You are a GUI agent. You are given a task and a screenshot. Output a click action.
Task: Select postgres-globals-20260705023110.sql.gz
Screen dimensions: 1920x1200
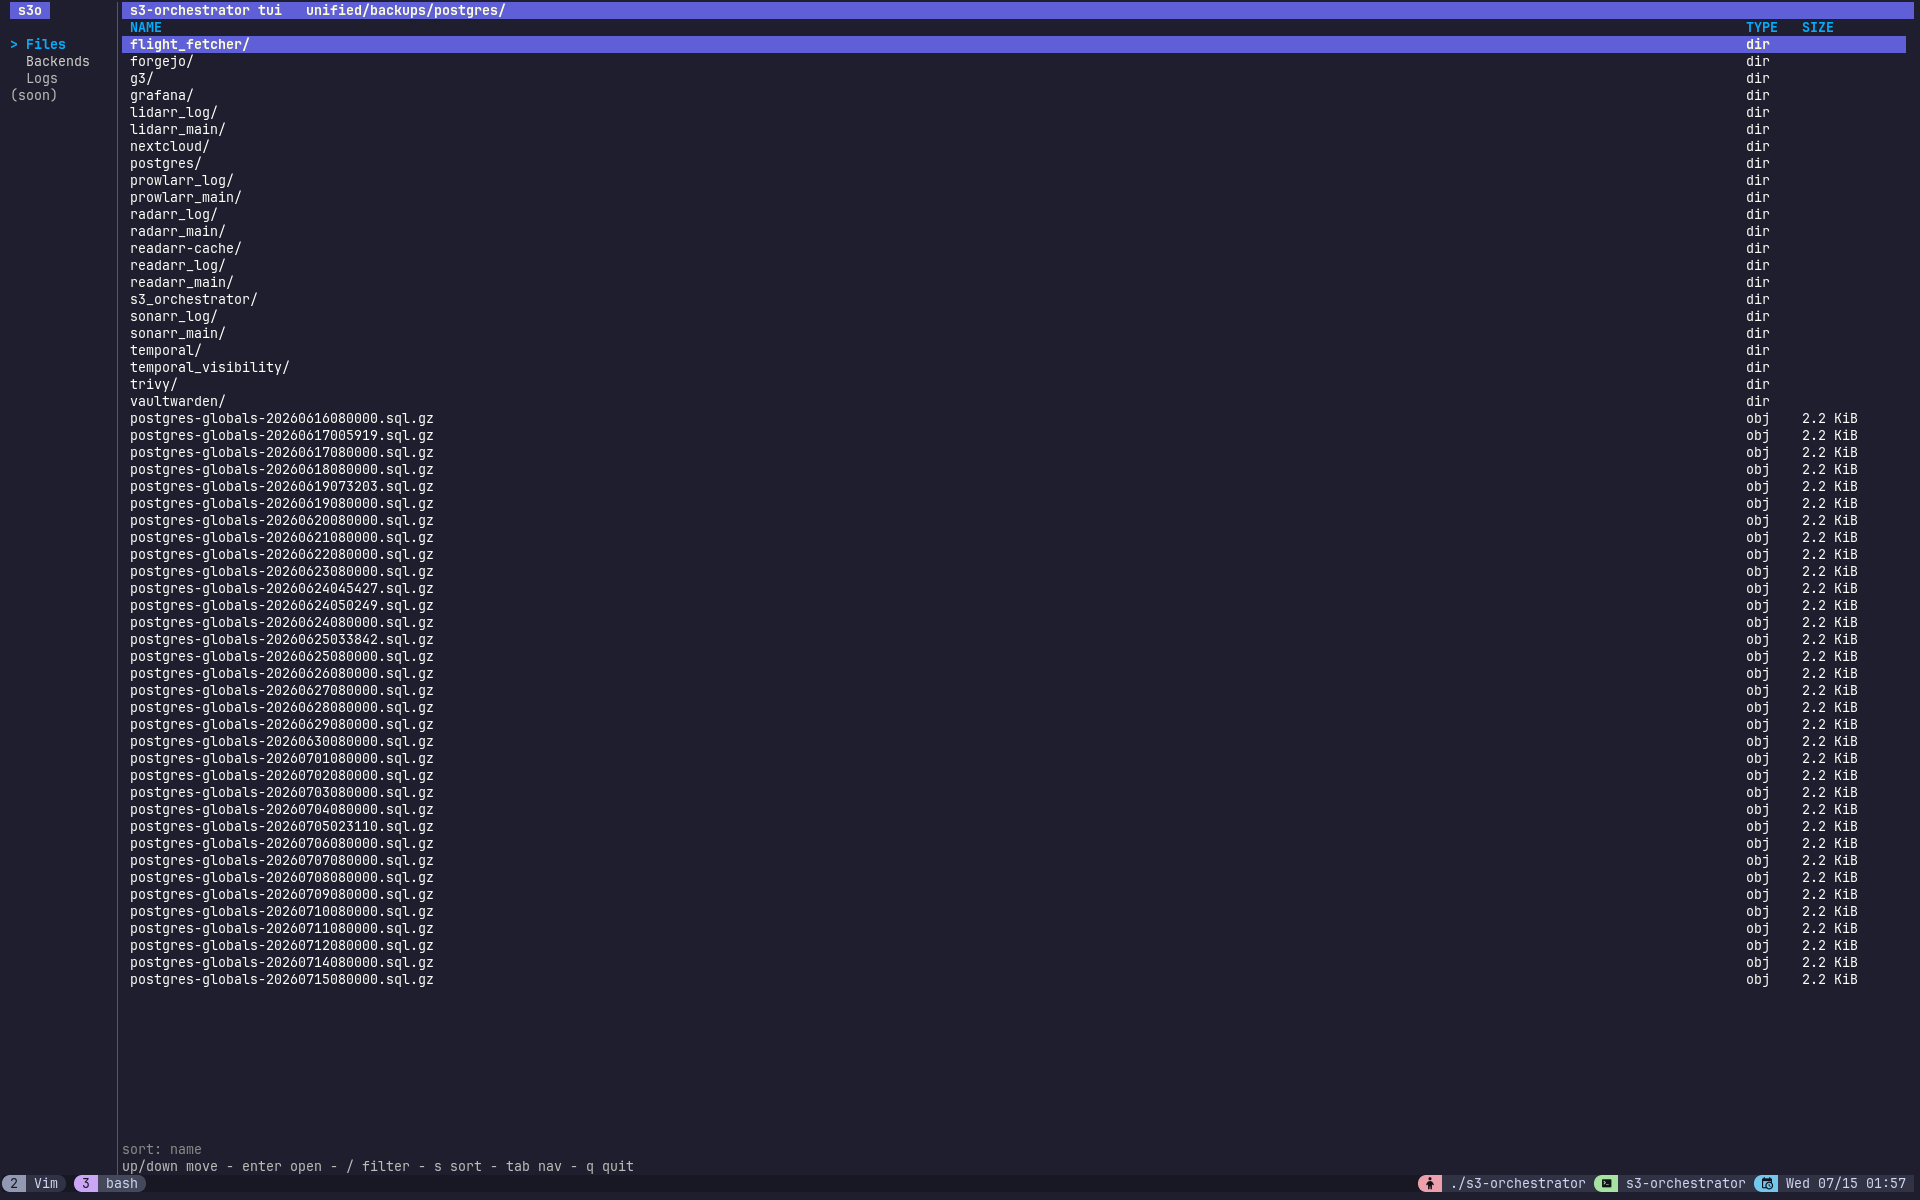tap(1013, 826)
